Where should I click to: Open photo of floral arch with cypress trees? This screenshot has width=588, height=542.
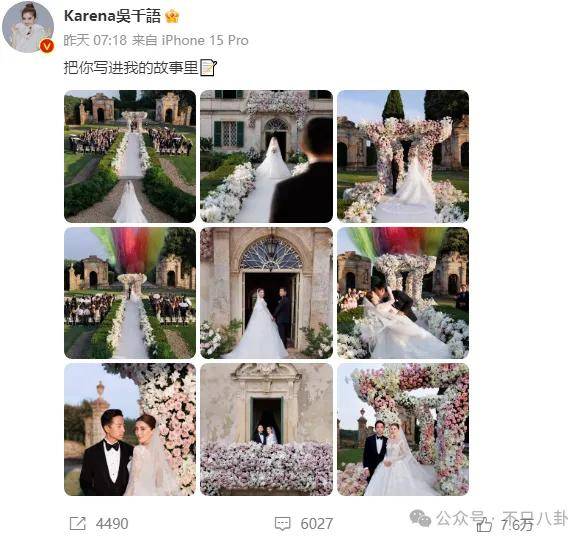click(403, 156)
